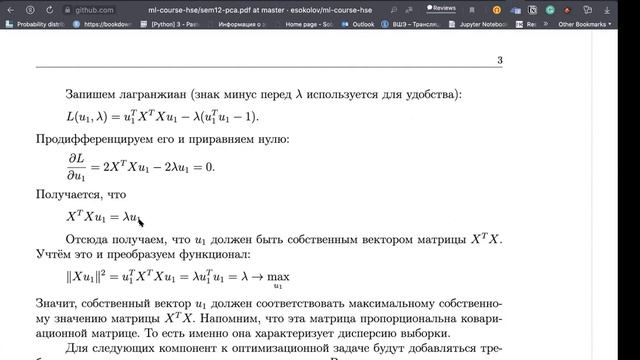640x360 pixels.
Task: Click the line starting Значит, собственный вектор
Action: tap(269, 304)
